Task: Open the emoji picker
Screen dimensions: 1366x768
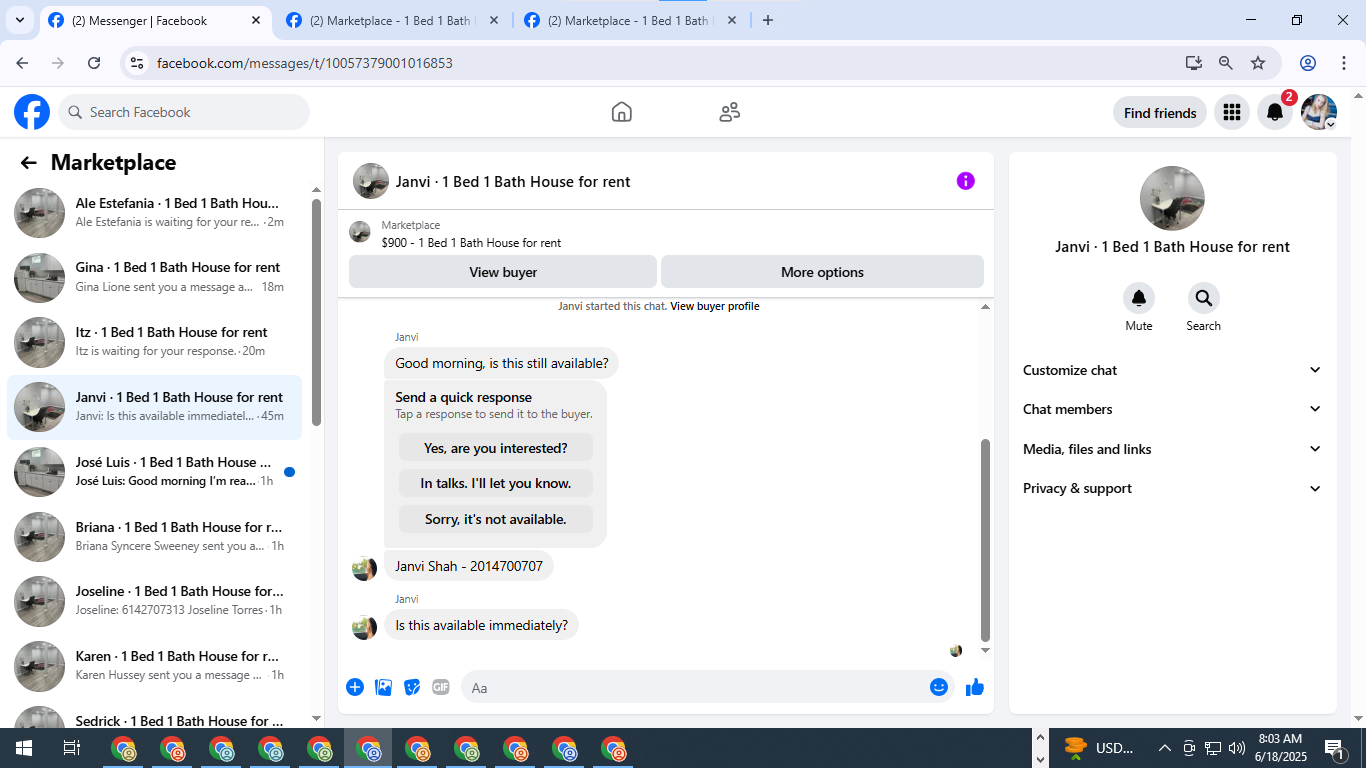Action: (938, 687)
